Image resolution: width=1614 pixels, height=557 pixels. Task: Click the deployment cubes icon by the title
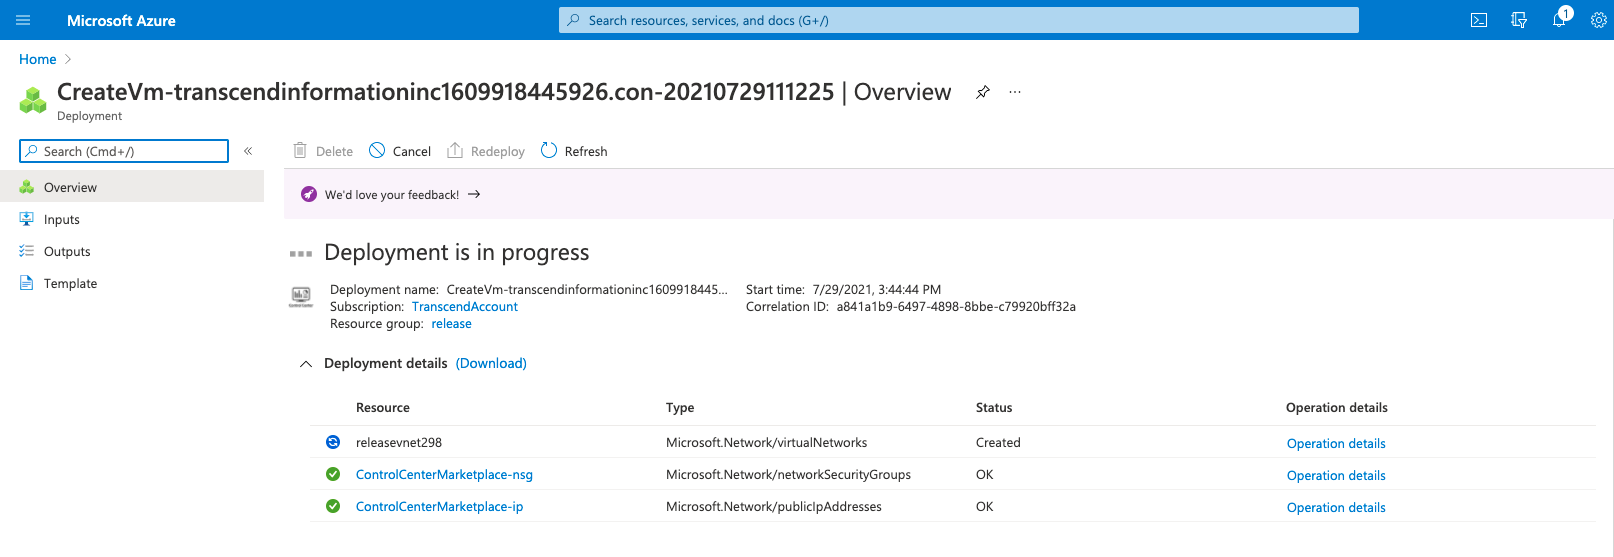click(33, 100)
